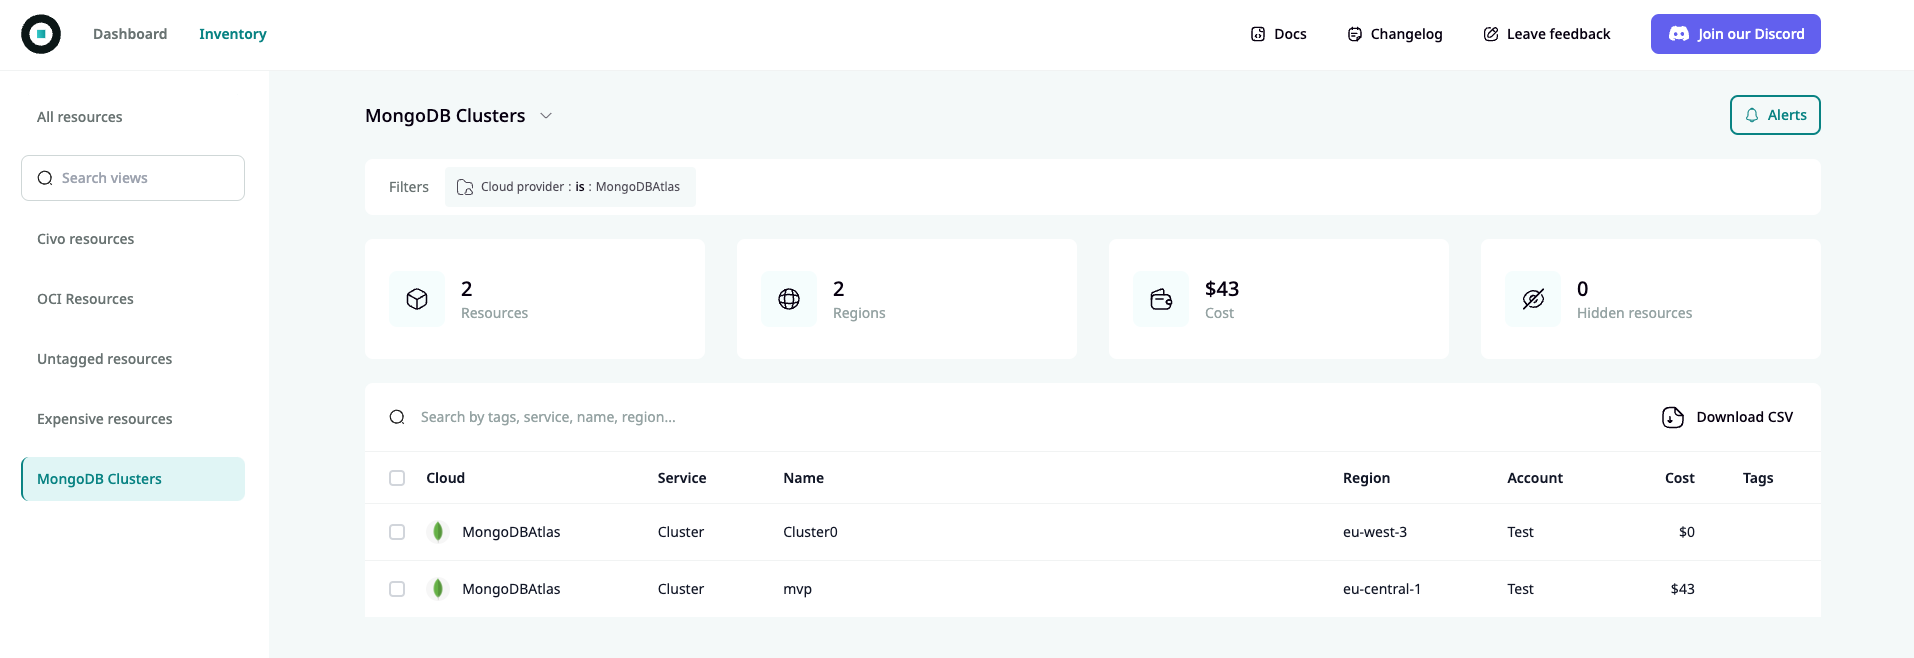Screen dimensions: 1914x658
Task: Click the Name column header
Action: pyautogui.click(x=804, y=478)
